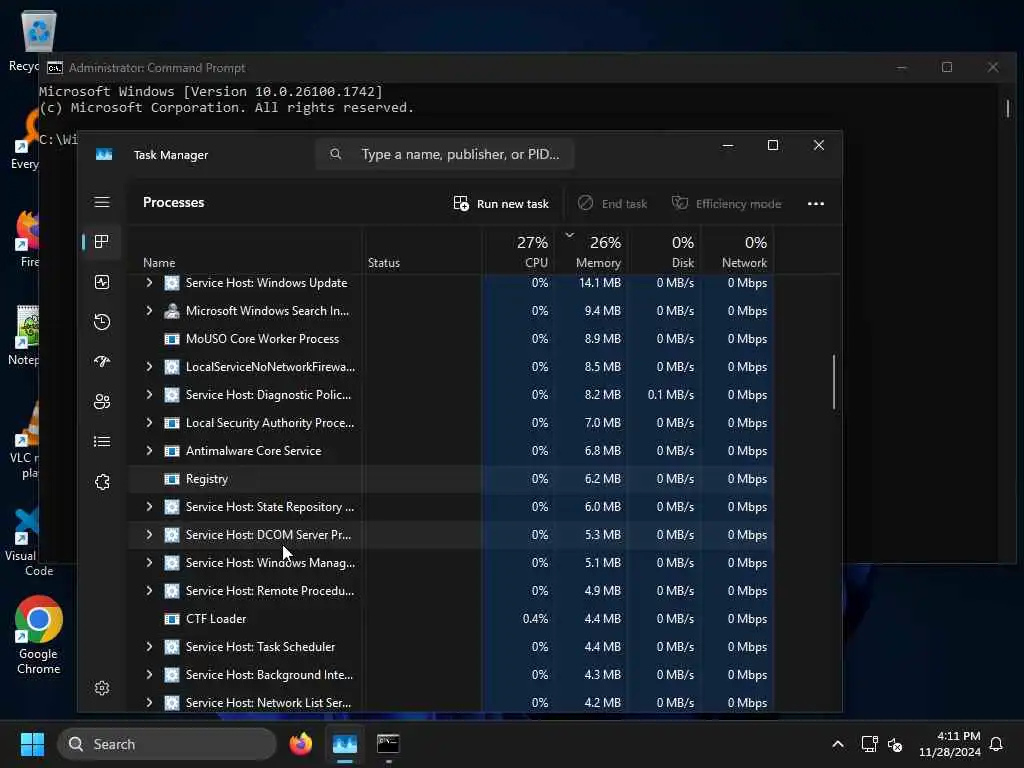Click the muted volume tray icon
The height and width of the screenshot is (768, 1024).
(895, 744)
